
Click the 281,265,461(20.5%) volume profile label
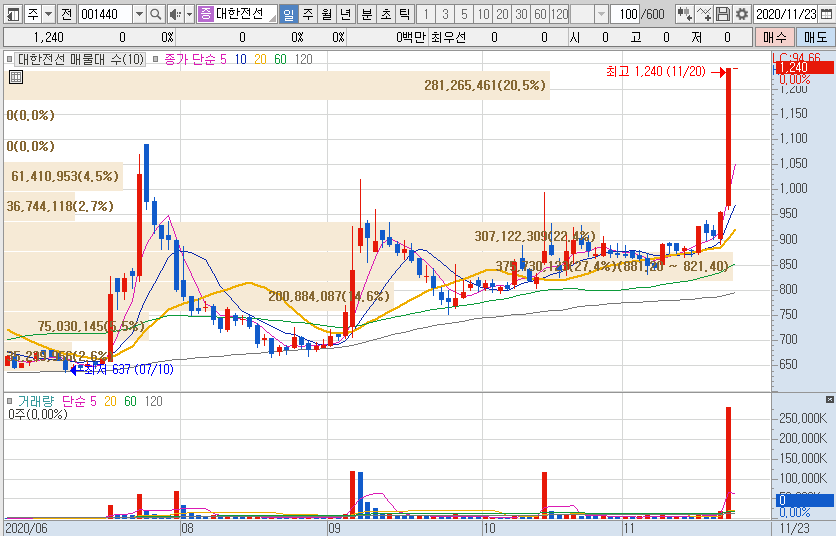click(485, 85)
